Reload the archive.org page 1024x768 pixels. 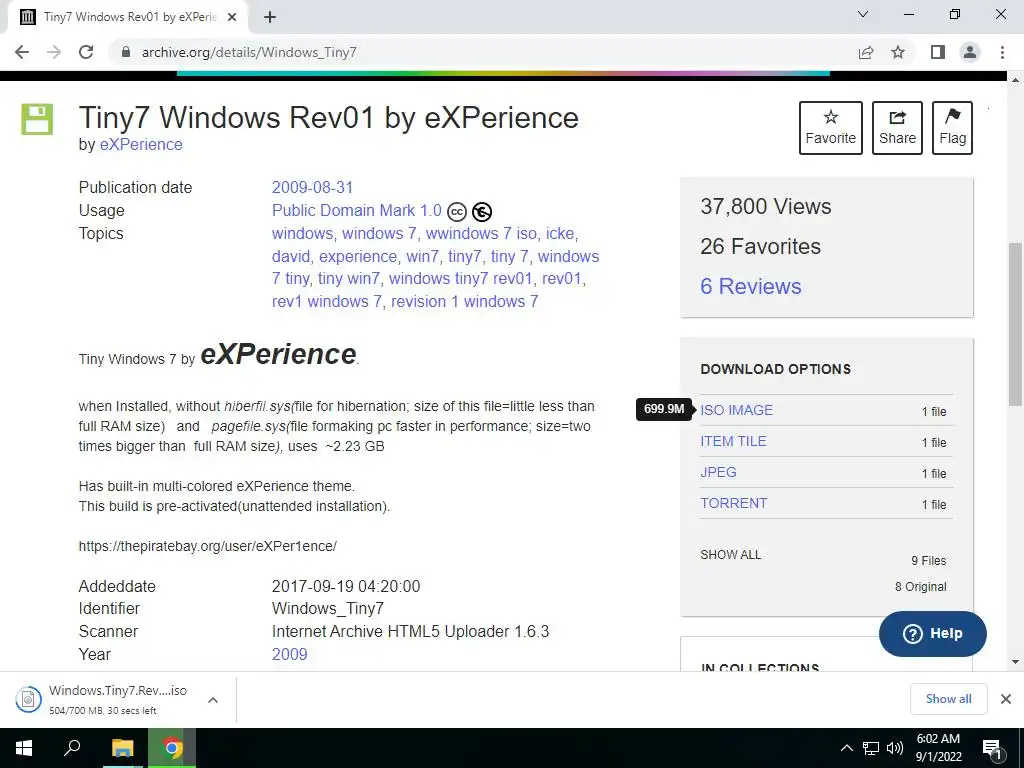(86, 52)
